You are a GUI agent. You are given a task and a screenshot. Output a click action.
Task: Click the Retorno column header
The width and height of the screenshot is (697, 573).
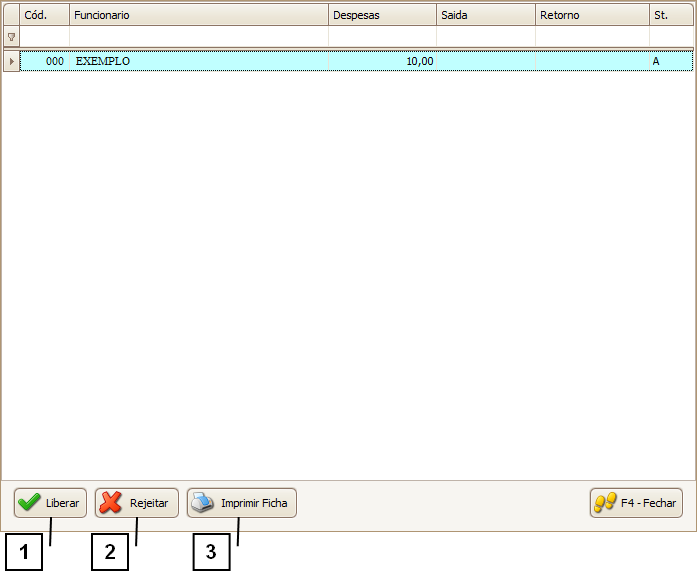coord(591,15)
